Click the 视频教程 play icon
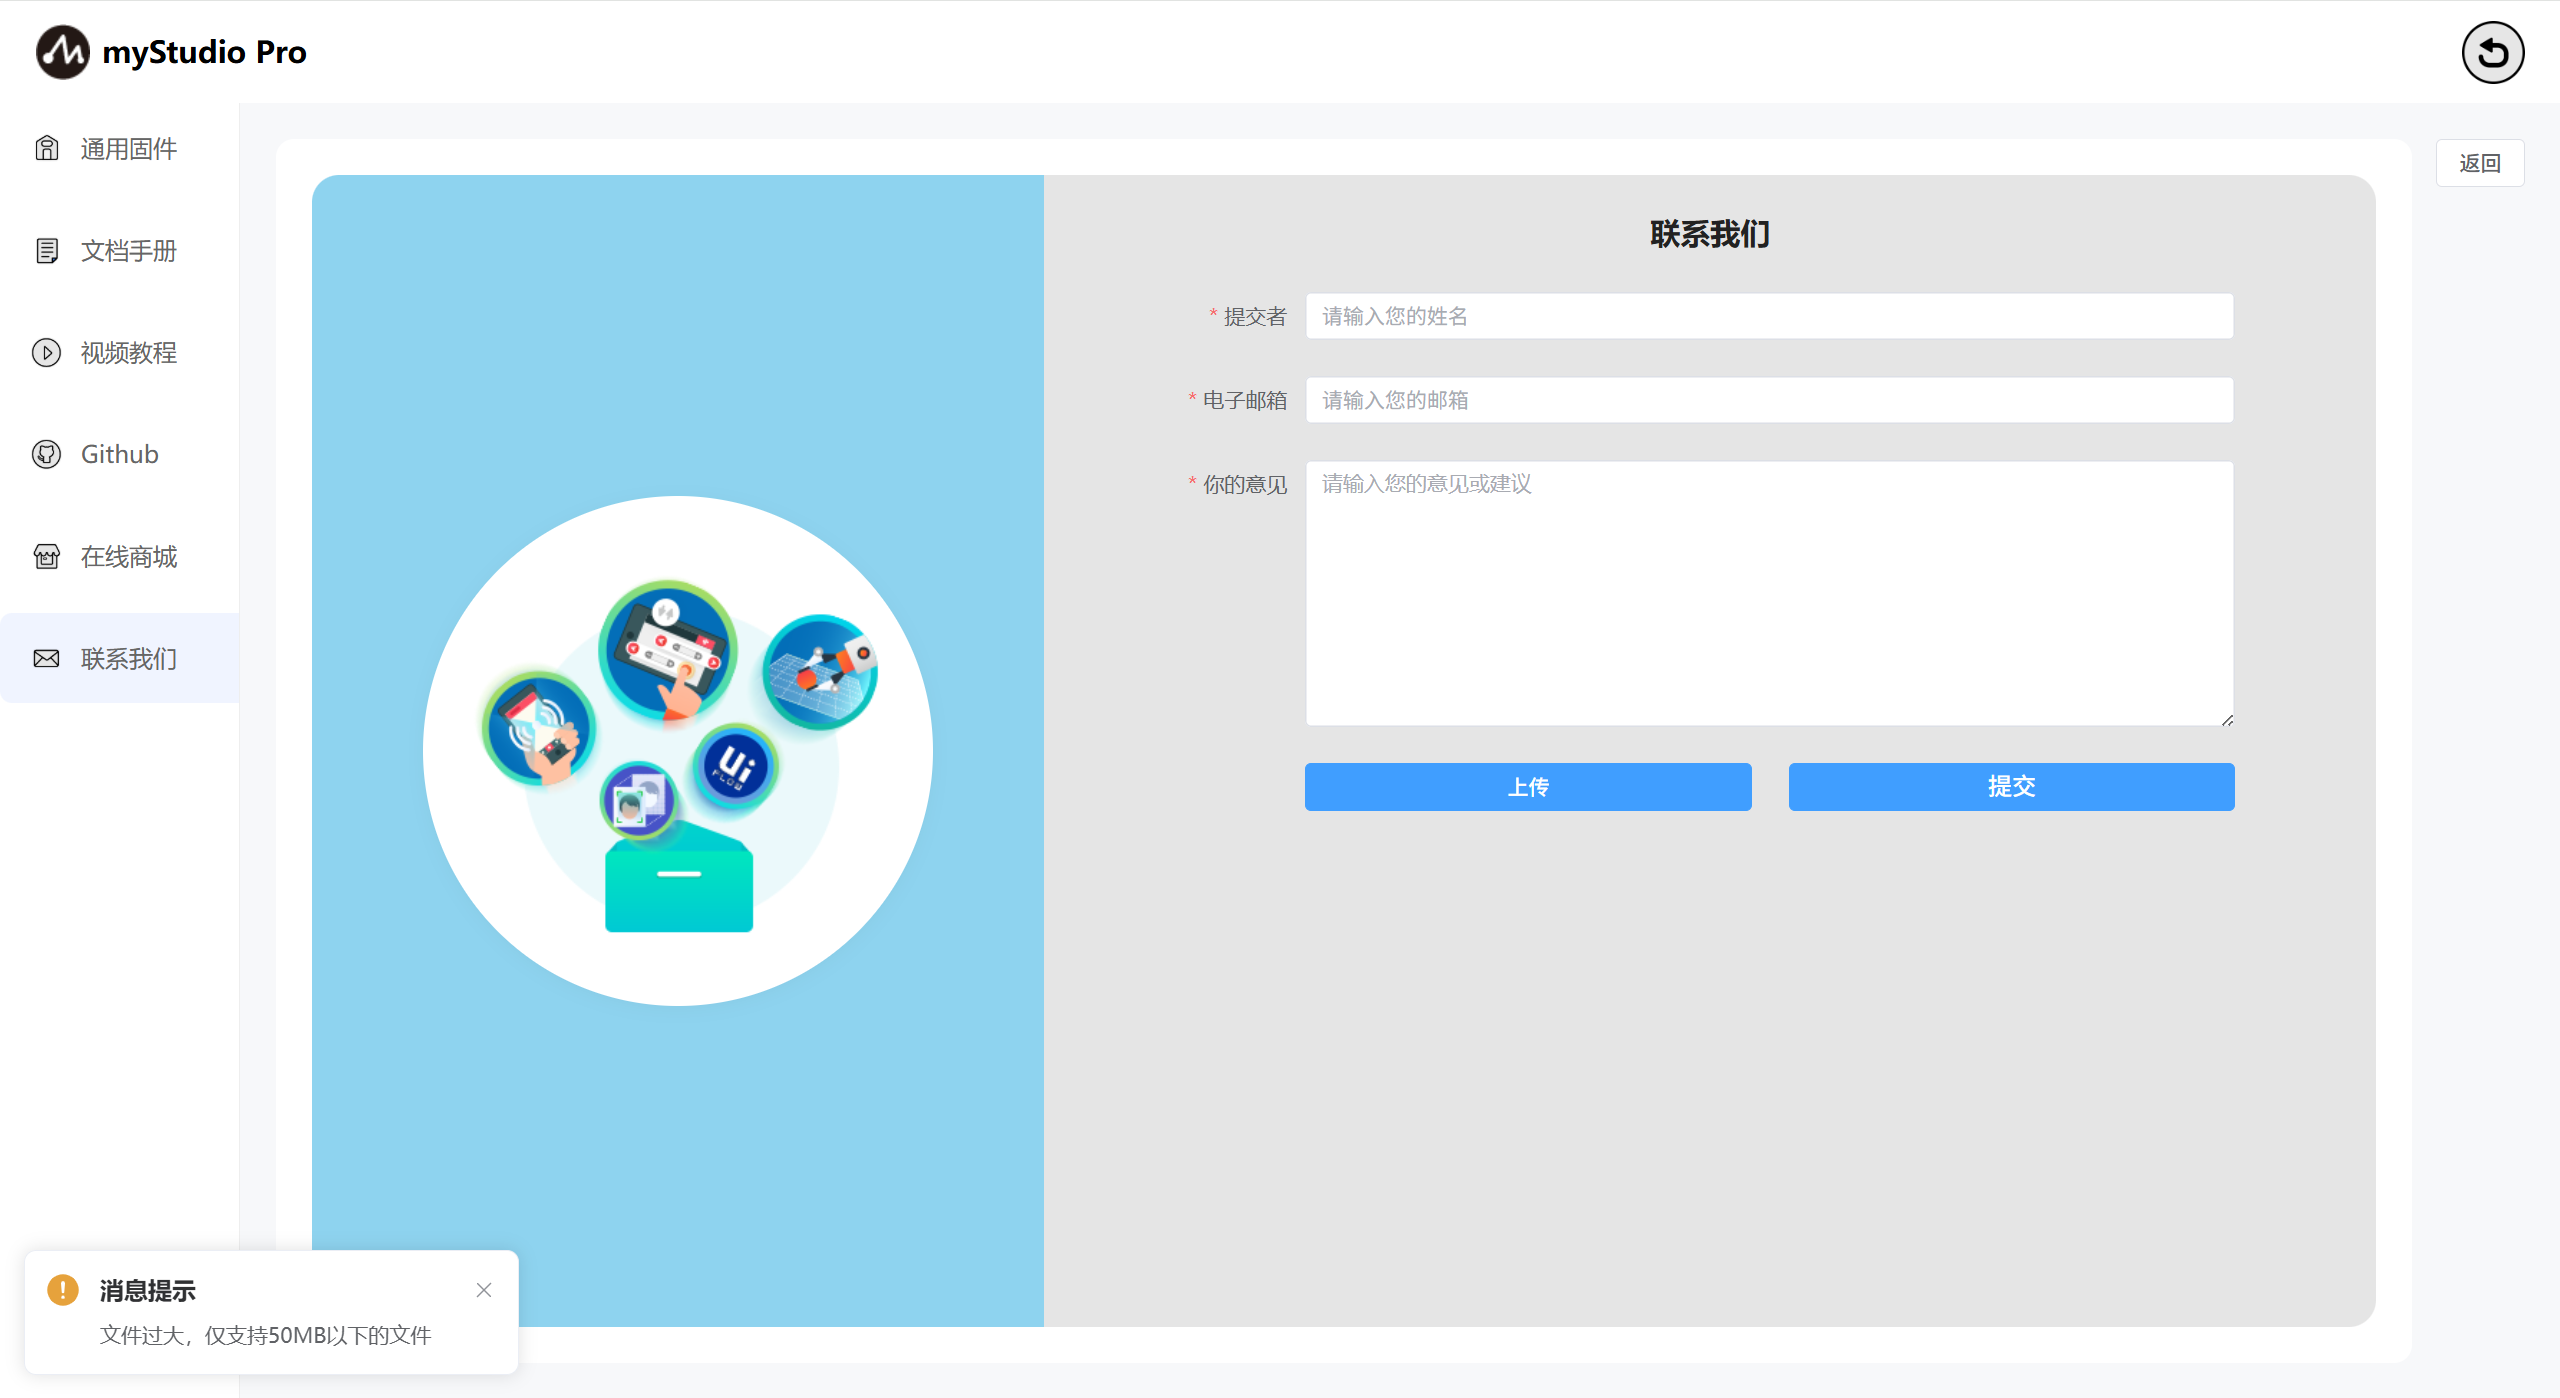The height and width of the screenshot is (1398, 2560). point(47,353)
